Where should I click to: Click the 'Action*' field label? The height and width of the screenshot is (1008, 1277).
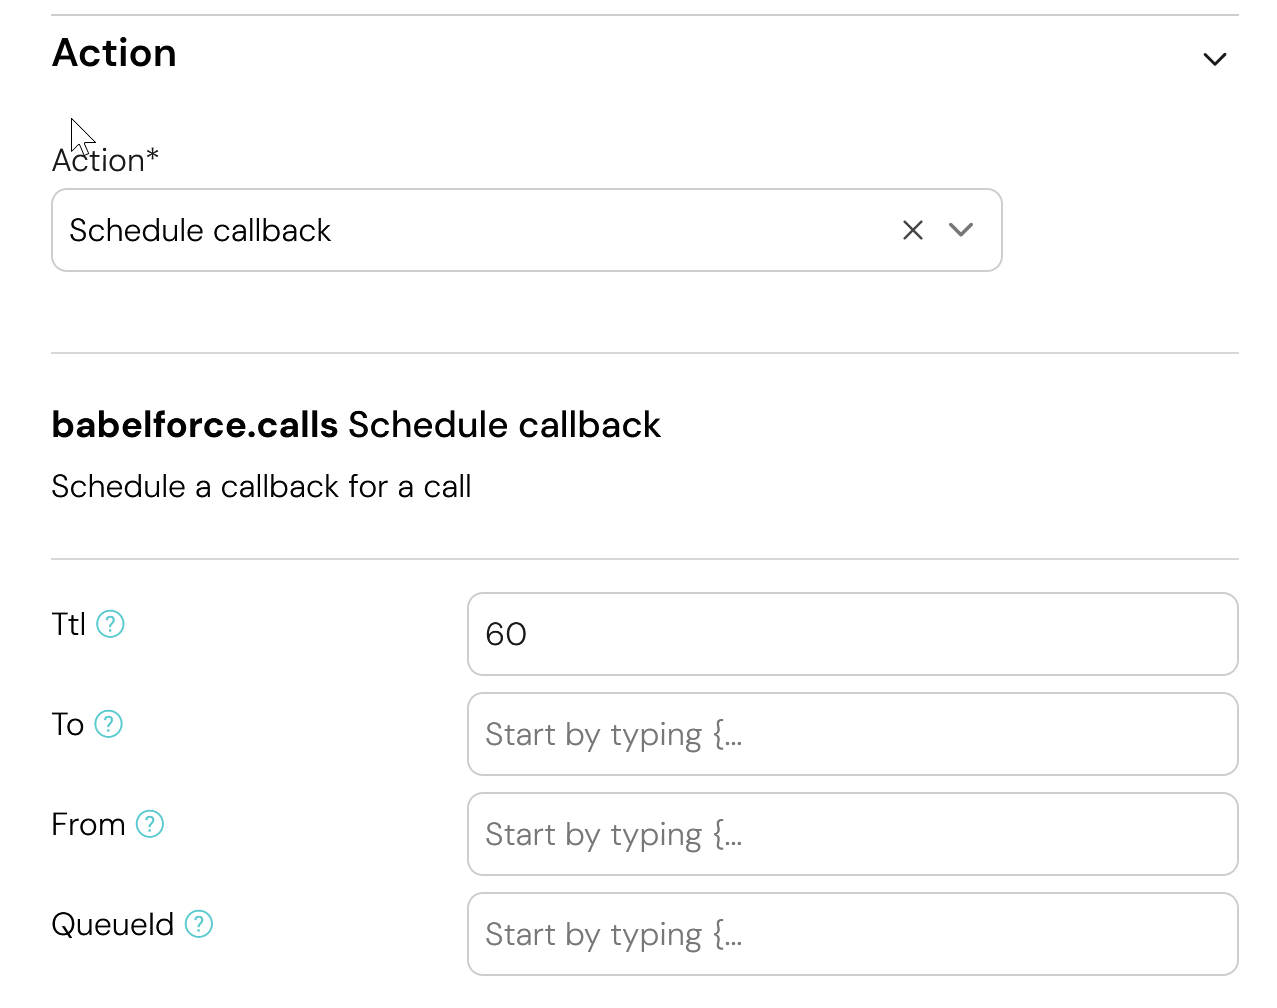pos(105,160)
